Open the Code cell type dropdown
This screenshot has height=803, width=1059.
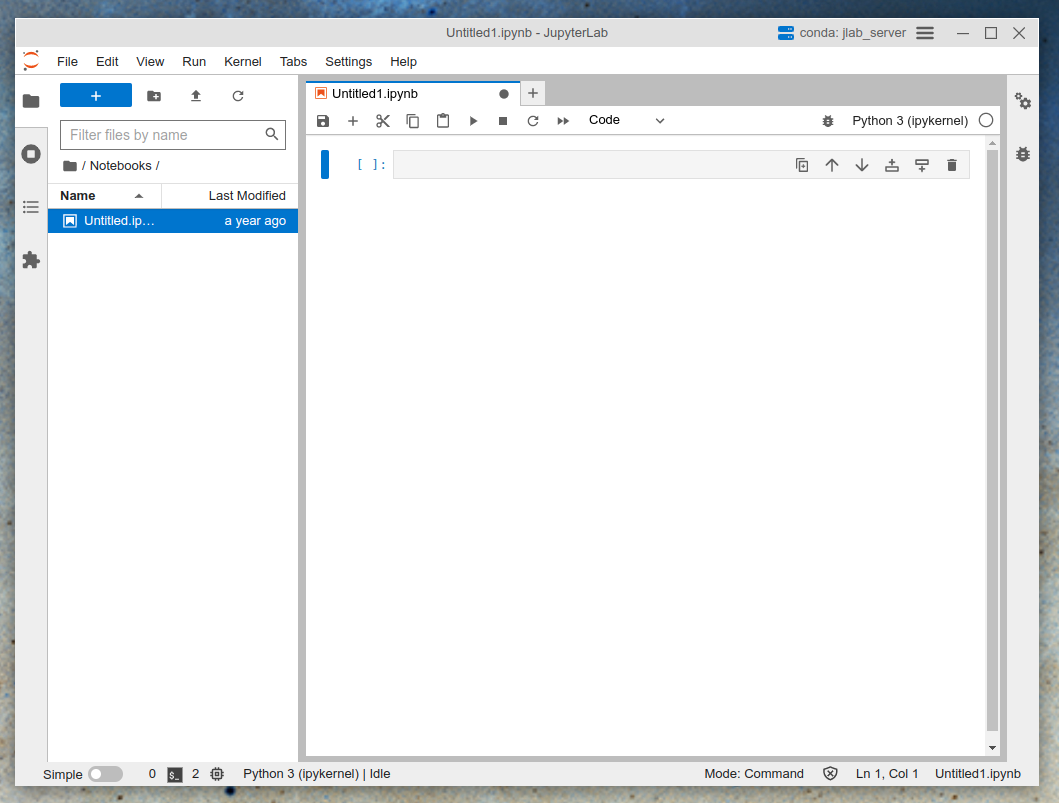pos(626,120)
